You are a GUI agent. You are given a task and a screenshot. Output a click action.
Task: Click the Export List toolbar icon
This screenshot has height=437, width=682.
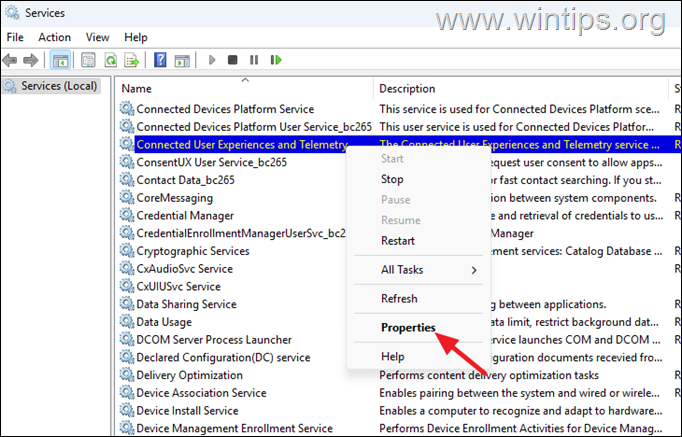tap(130, 60)
